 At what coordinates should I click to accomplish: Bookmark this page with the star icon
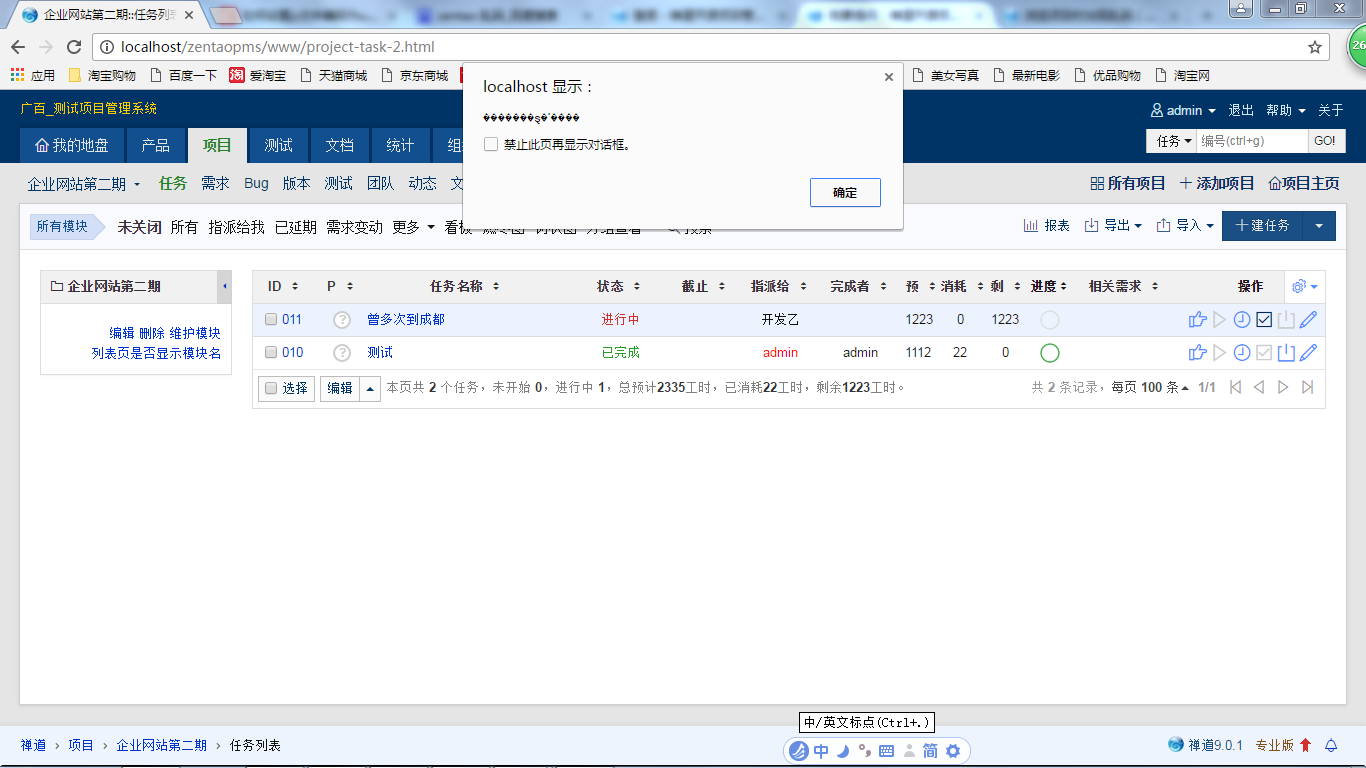1315,47
